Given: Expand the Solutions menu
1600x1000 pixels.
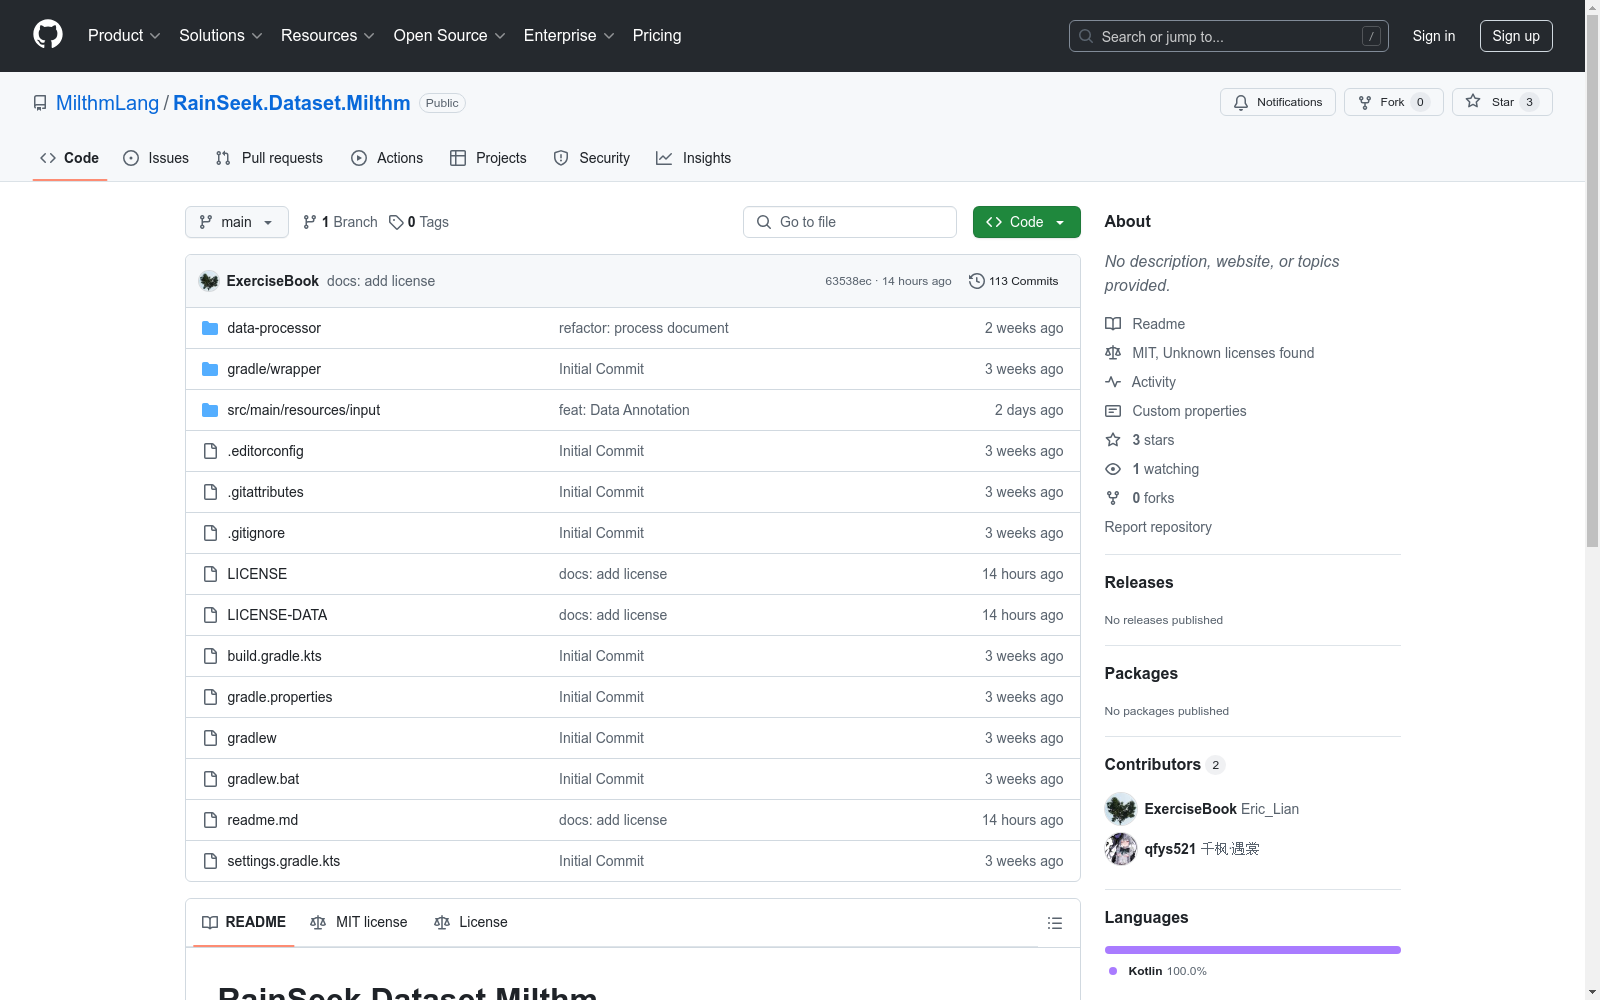Looking at the screenshot, I should 221,36.
